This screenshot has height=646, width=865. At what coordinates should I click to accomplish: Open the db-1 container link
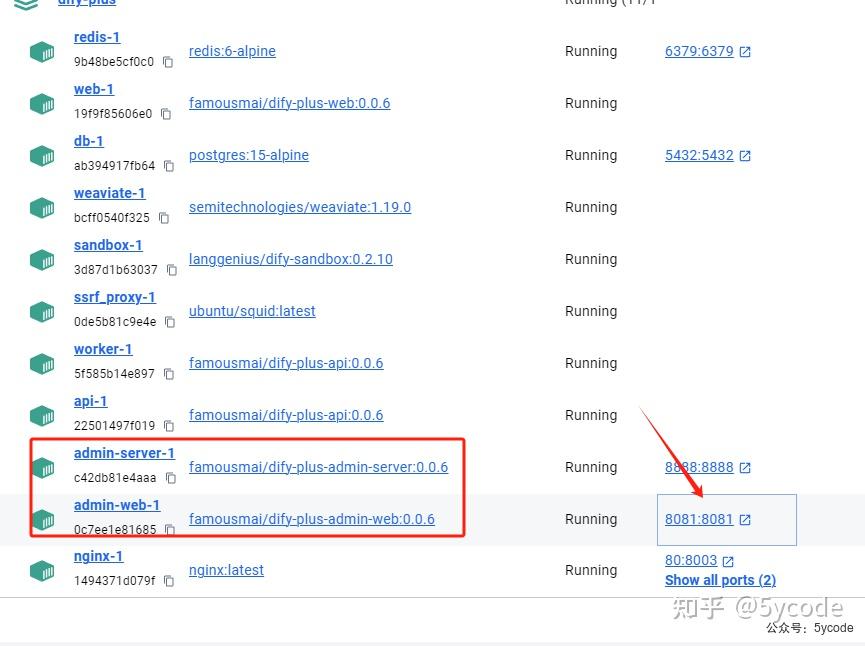[x=89, y=141]
